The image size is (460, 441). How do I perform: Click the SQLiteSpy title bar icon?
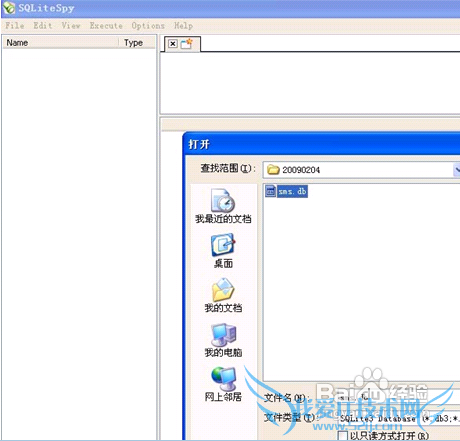pyautogui.click(x=9, y=8)
